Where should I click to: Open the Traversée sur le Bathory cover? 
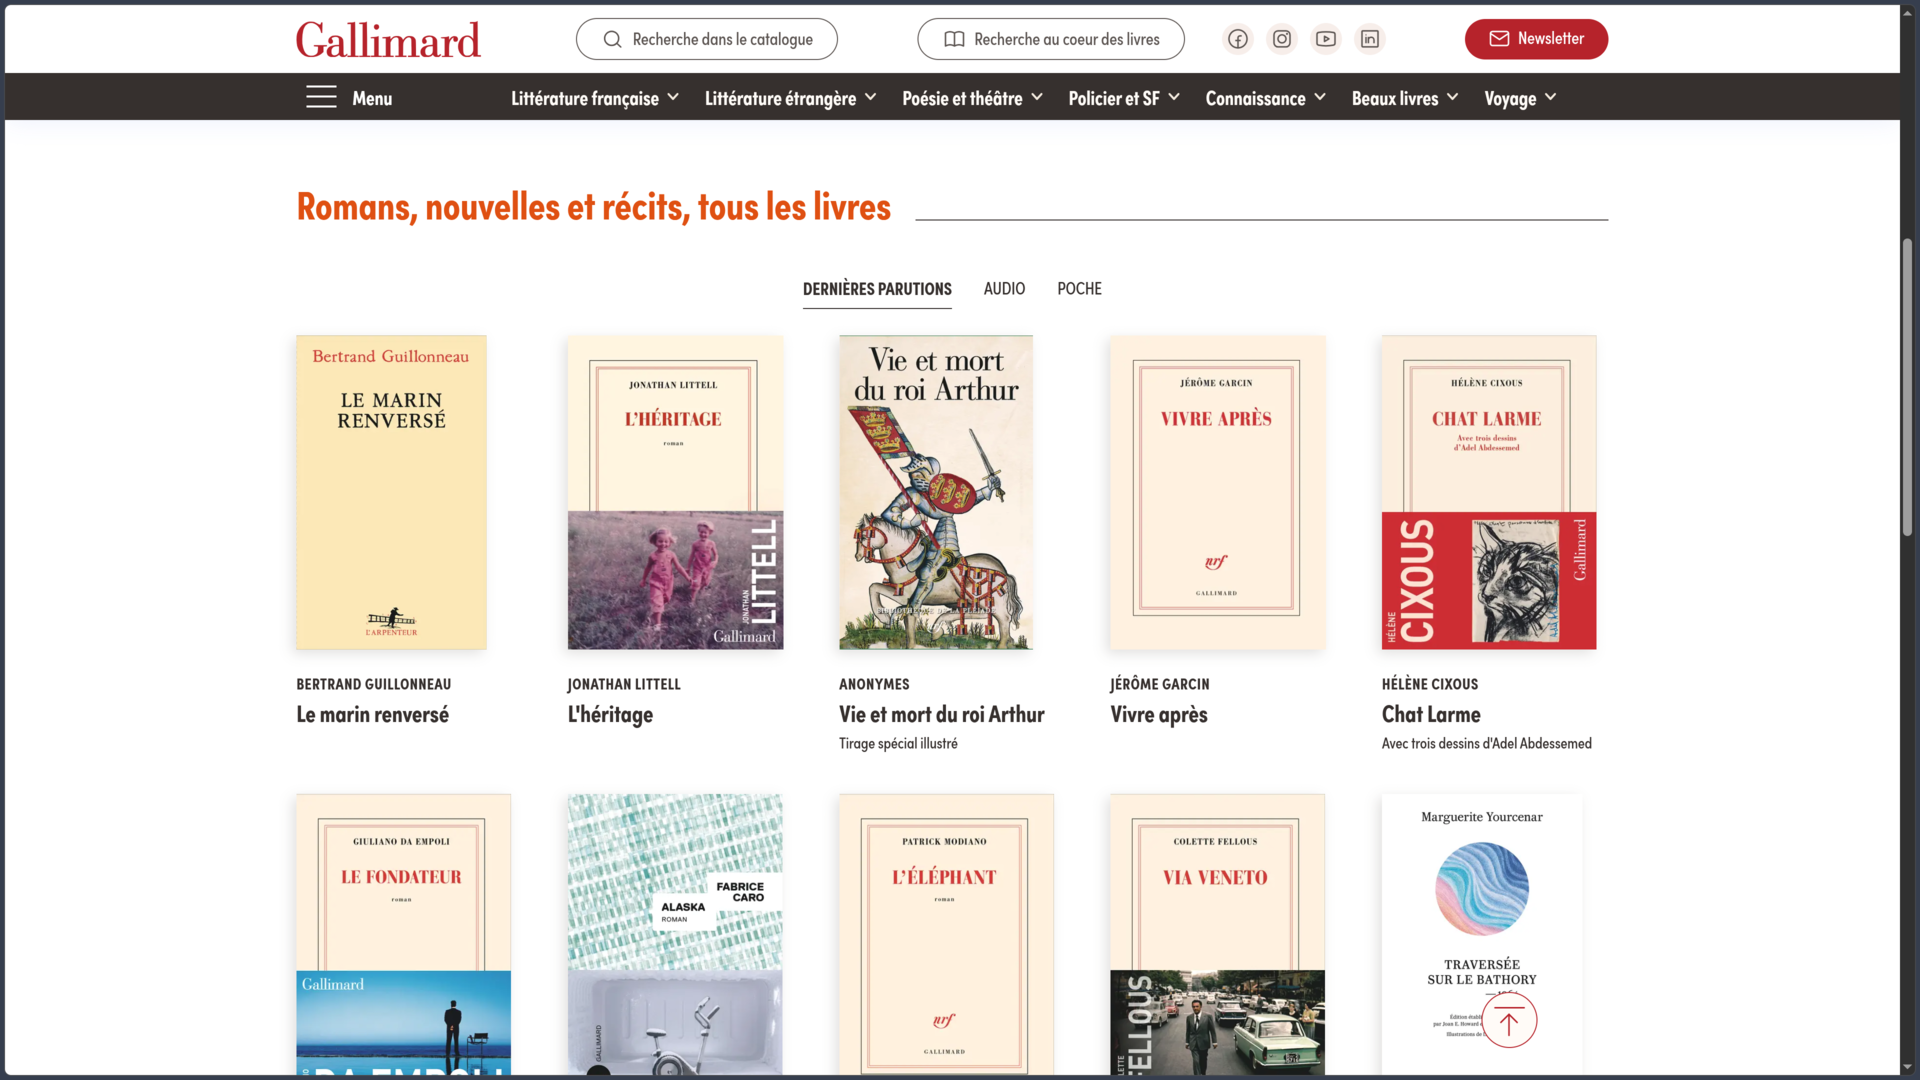coord(1482,935)
